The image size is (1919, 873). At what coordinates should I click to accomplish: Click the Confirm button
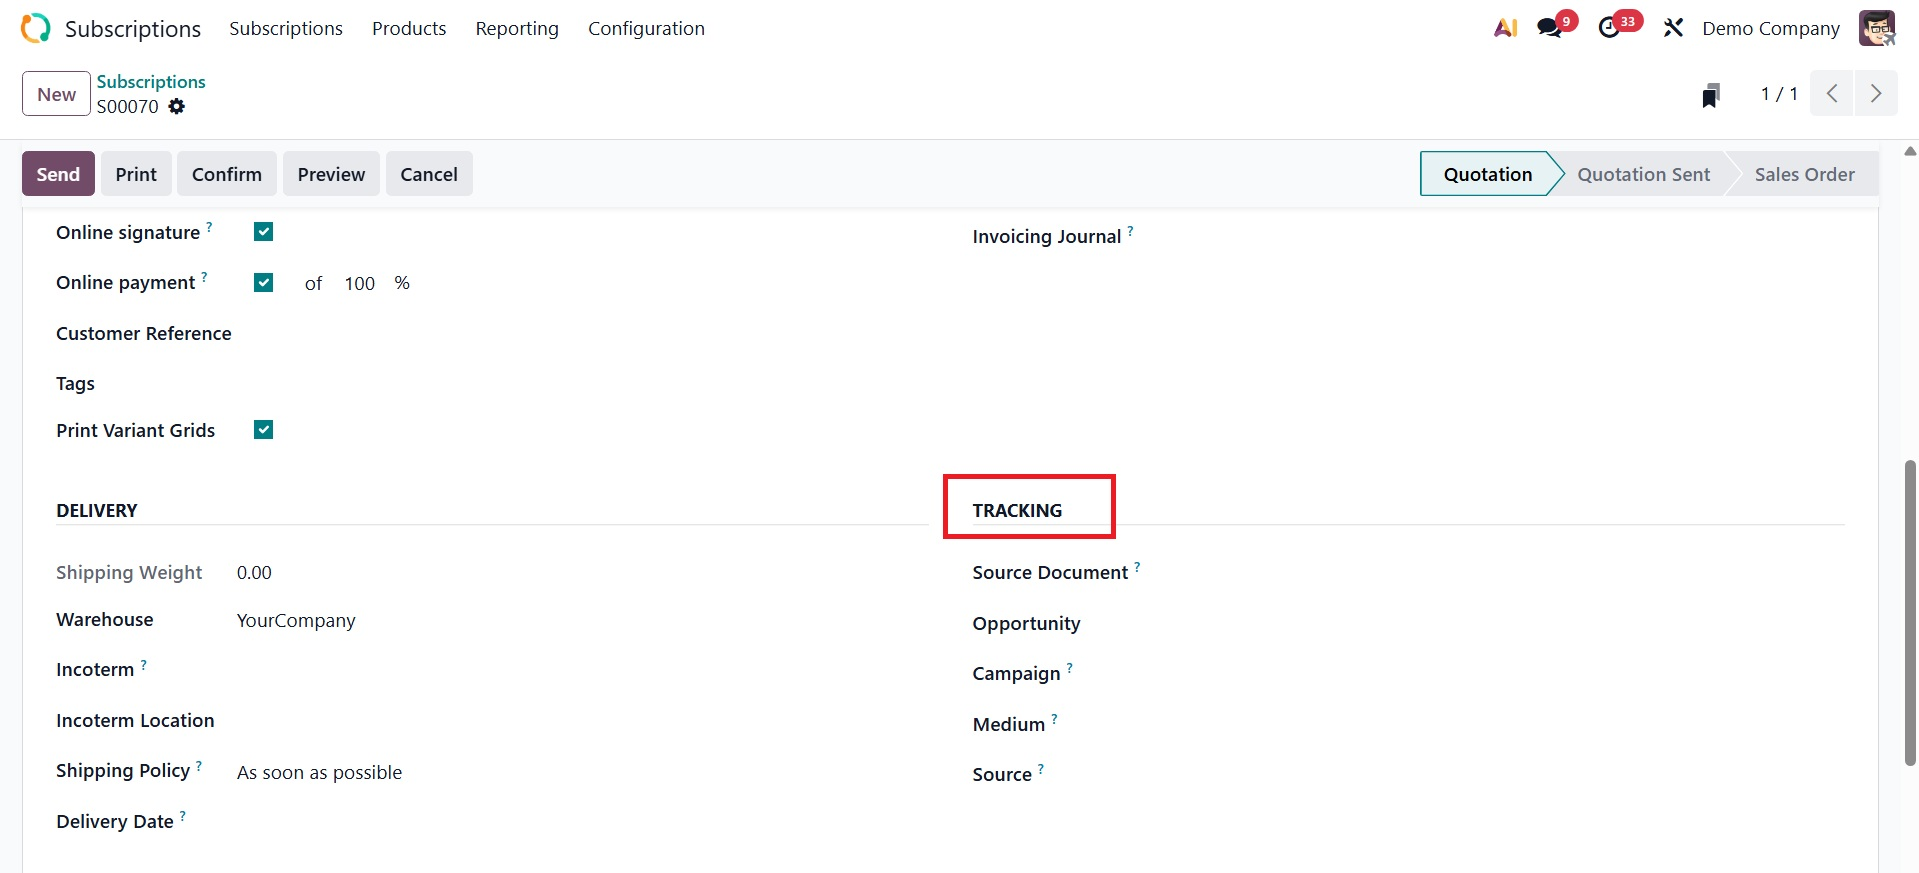click(227, 174)
